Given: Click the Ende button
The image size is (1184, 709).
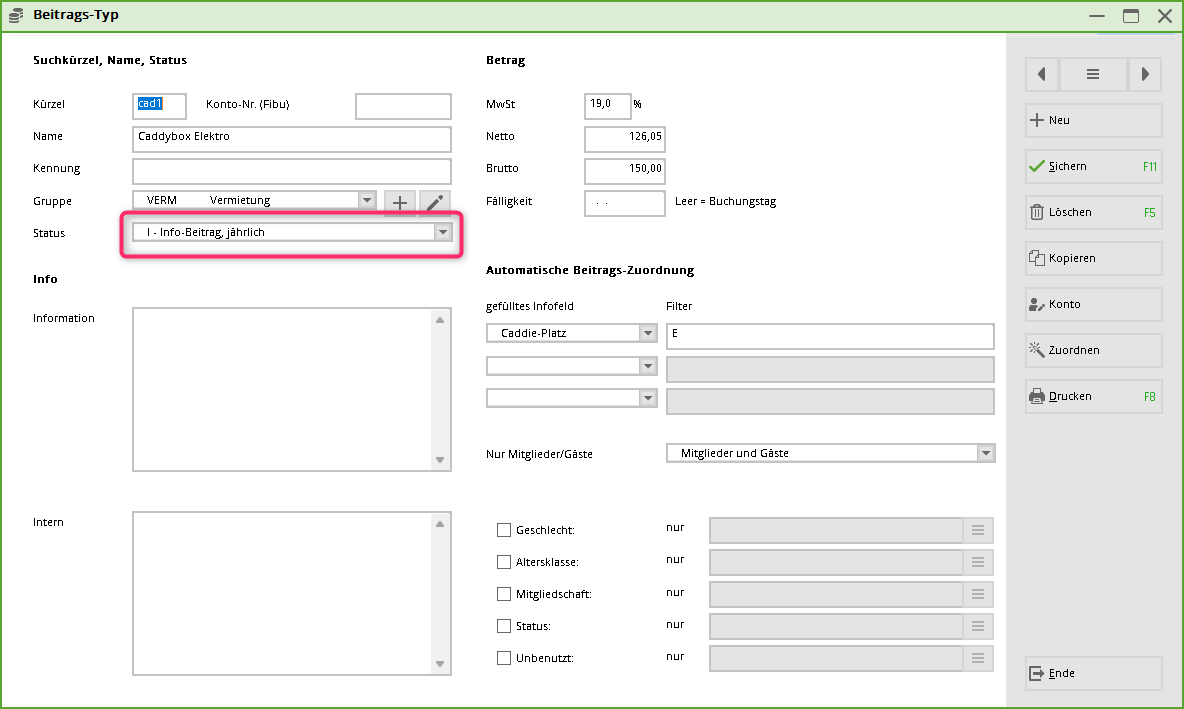Looking at the screenshot, I should (x=1093, y=673).
